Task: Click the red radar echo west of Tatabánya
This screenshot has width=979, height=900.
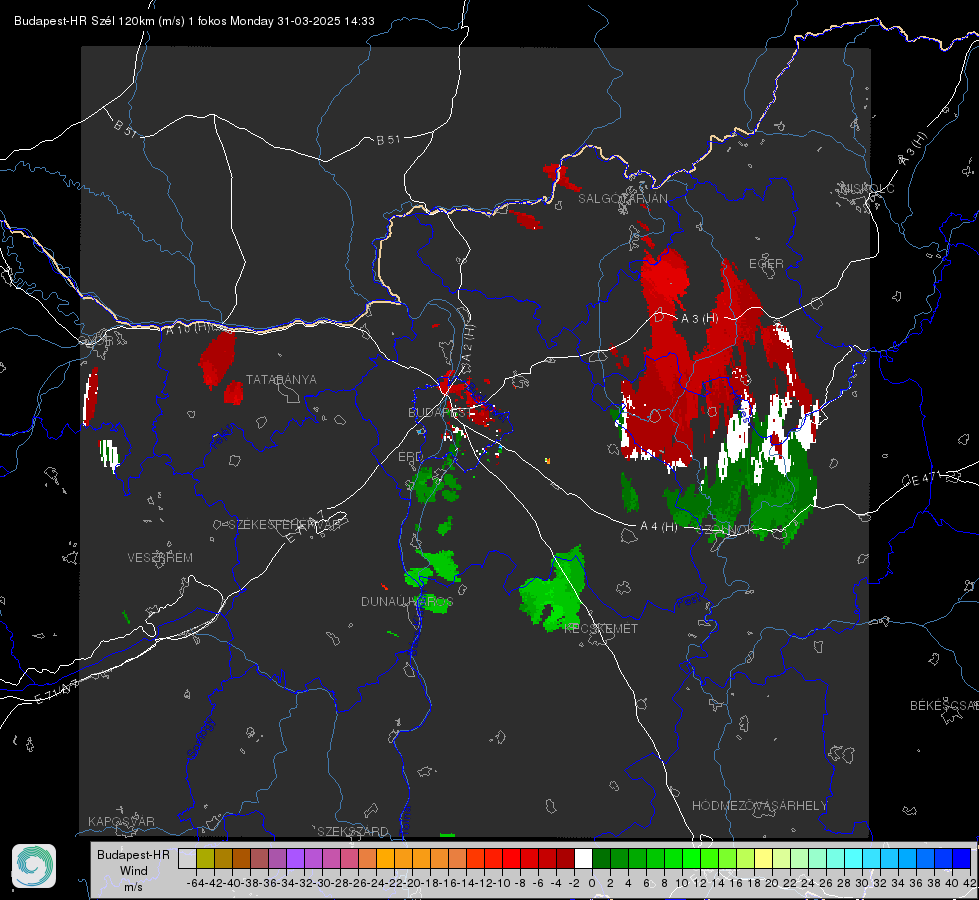Action: (217, 360)
